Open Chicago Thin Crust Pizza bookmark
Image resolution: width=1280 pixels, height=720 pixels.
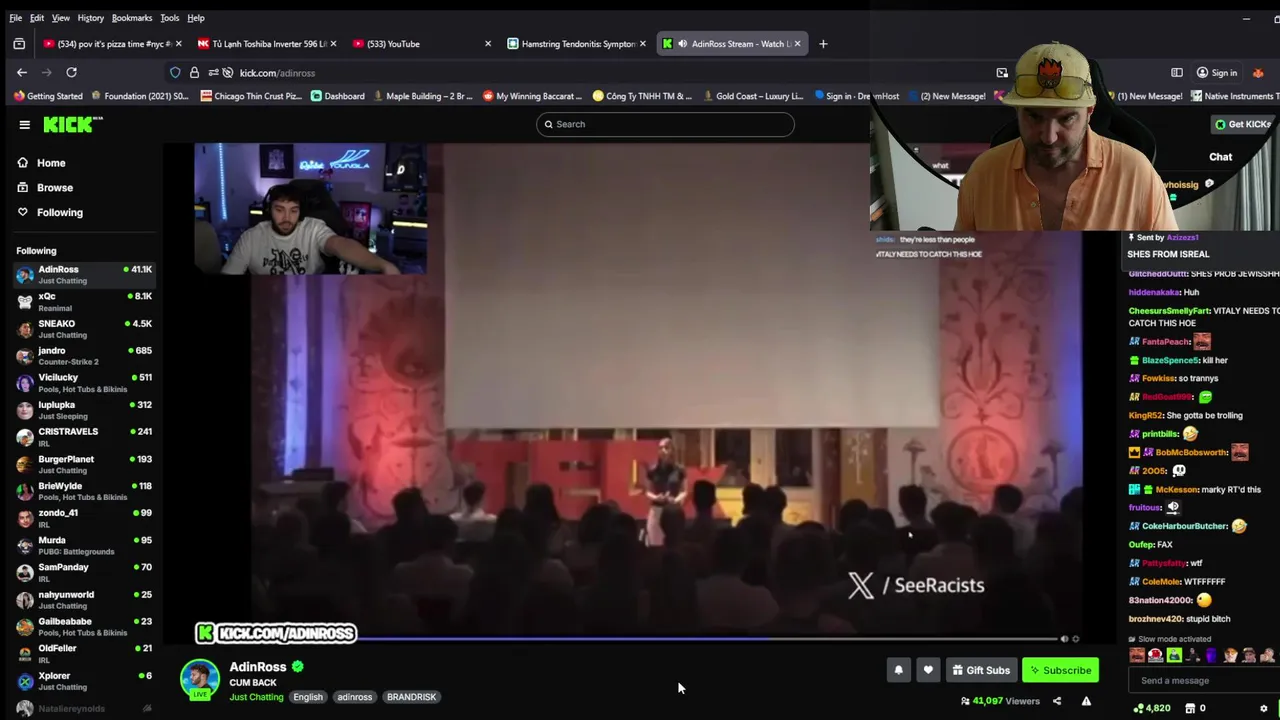[x=251, y=96]
